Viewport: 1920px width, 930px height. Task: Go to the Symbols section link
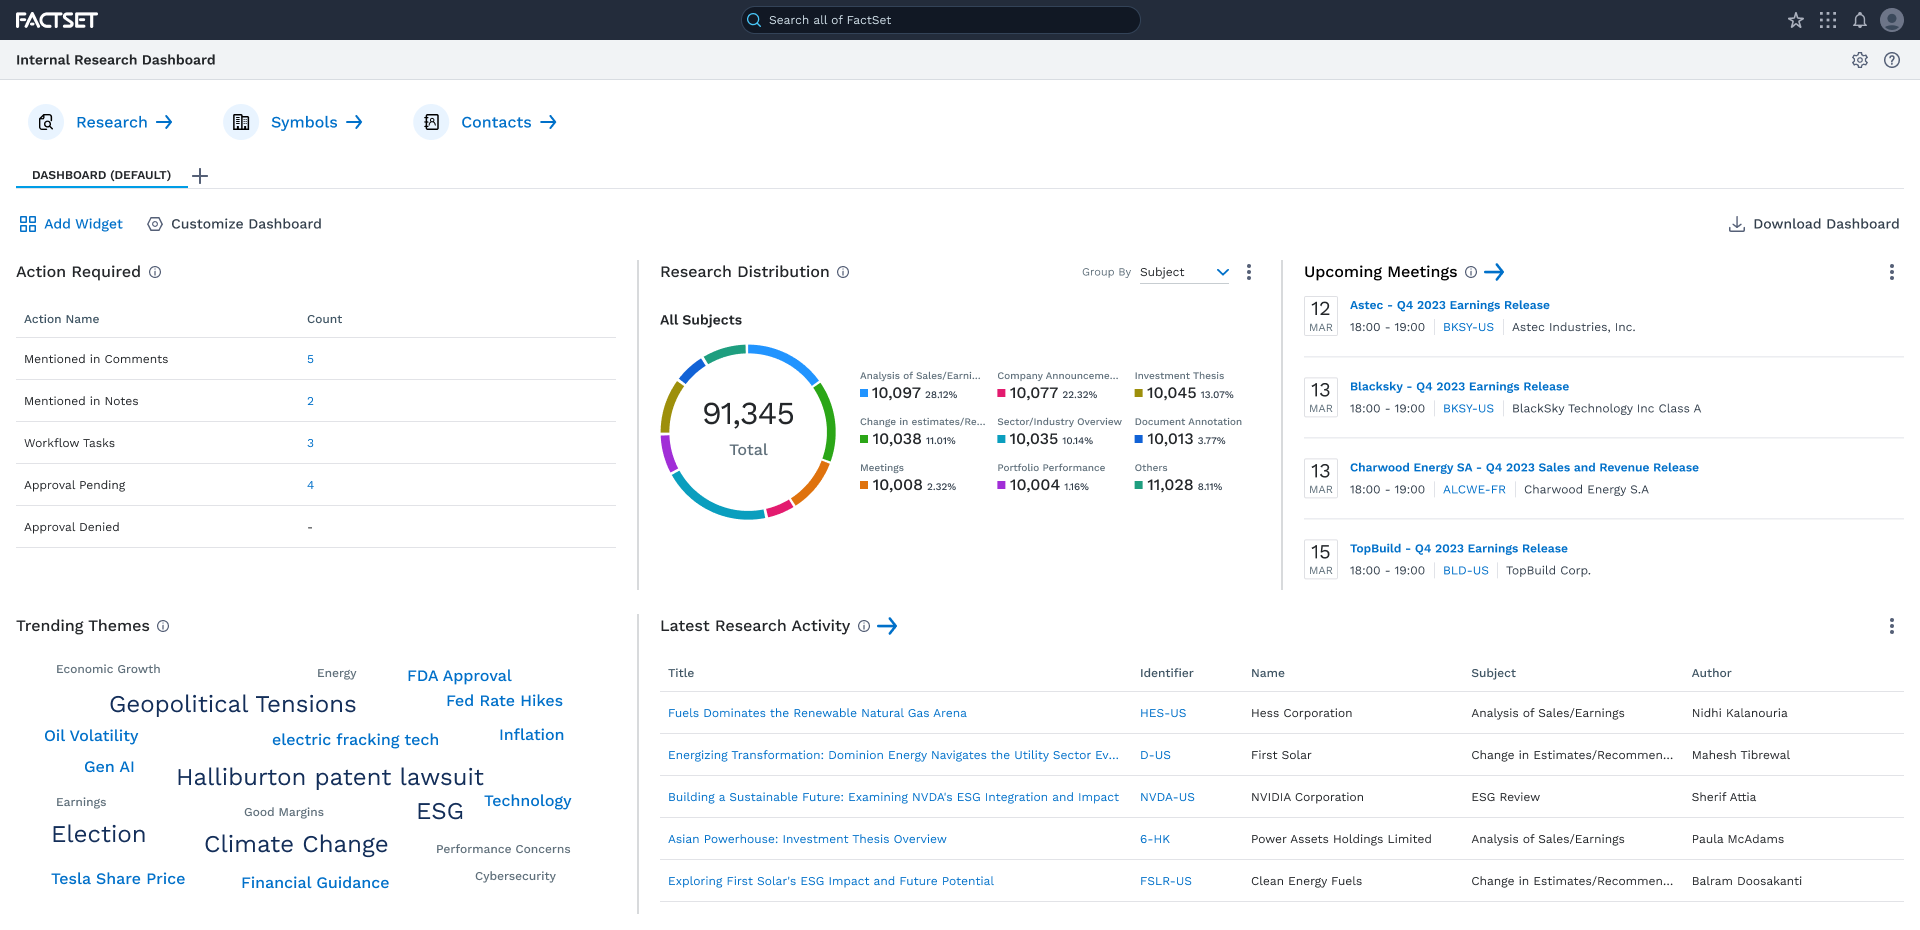(316, 122)
